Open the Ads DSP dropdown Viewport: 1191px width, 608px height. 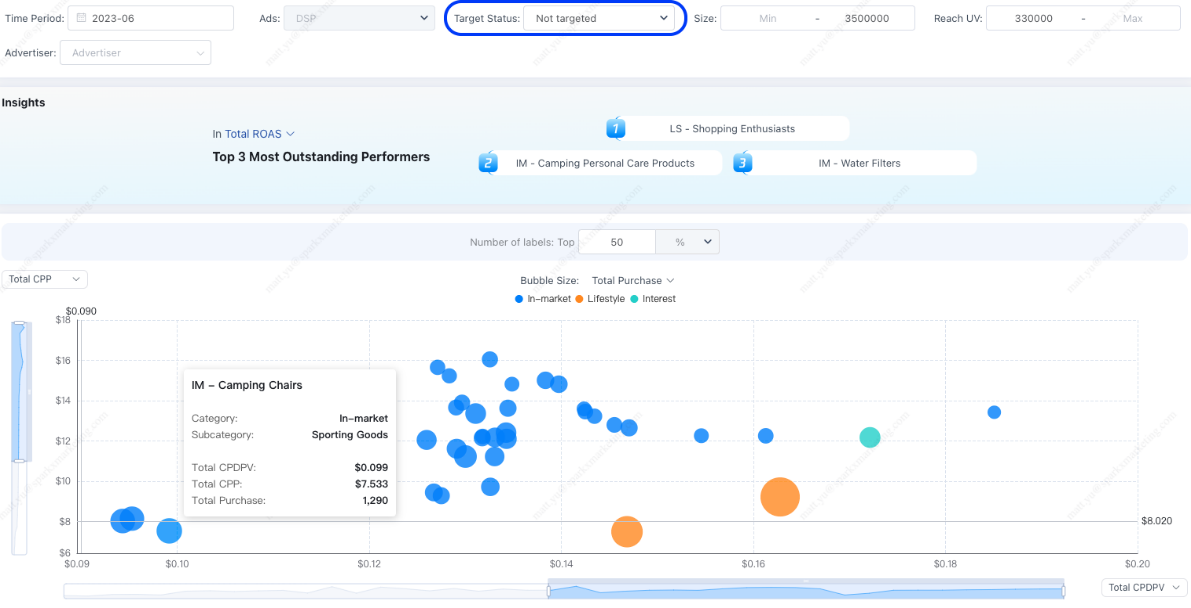[x=359, y=18]
